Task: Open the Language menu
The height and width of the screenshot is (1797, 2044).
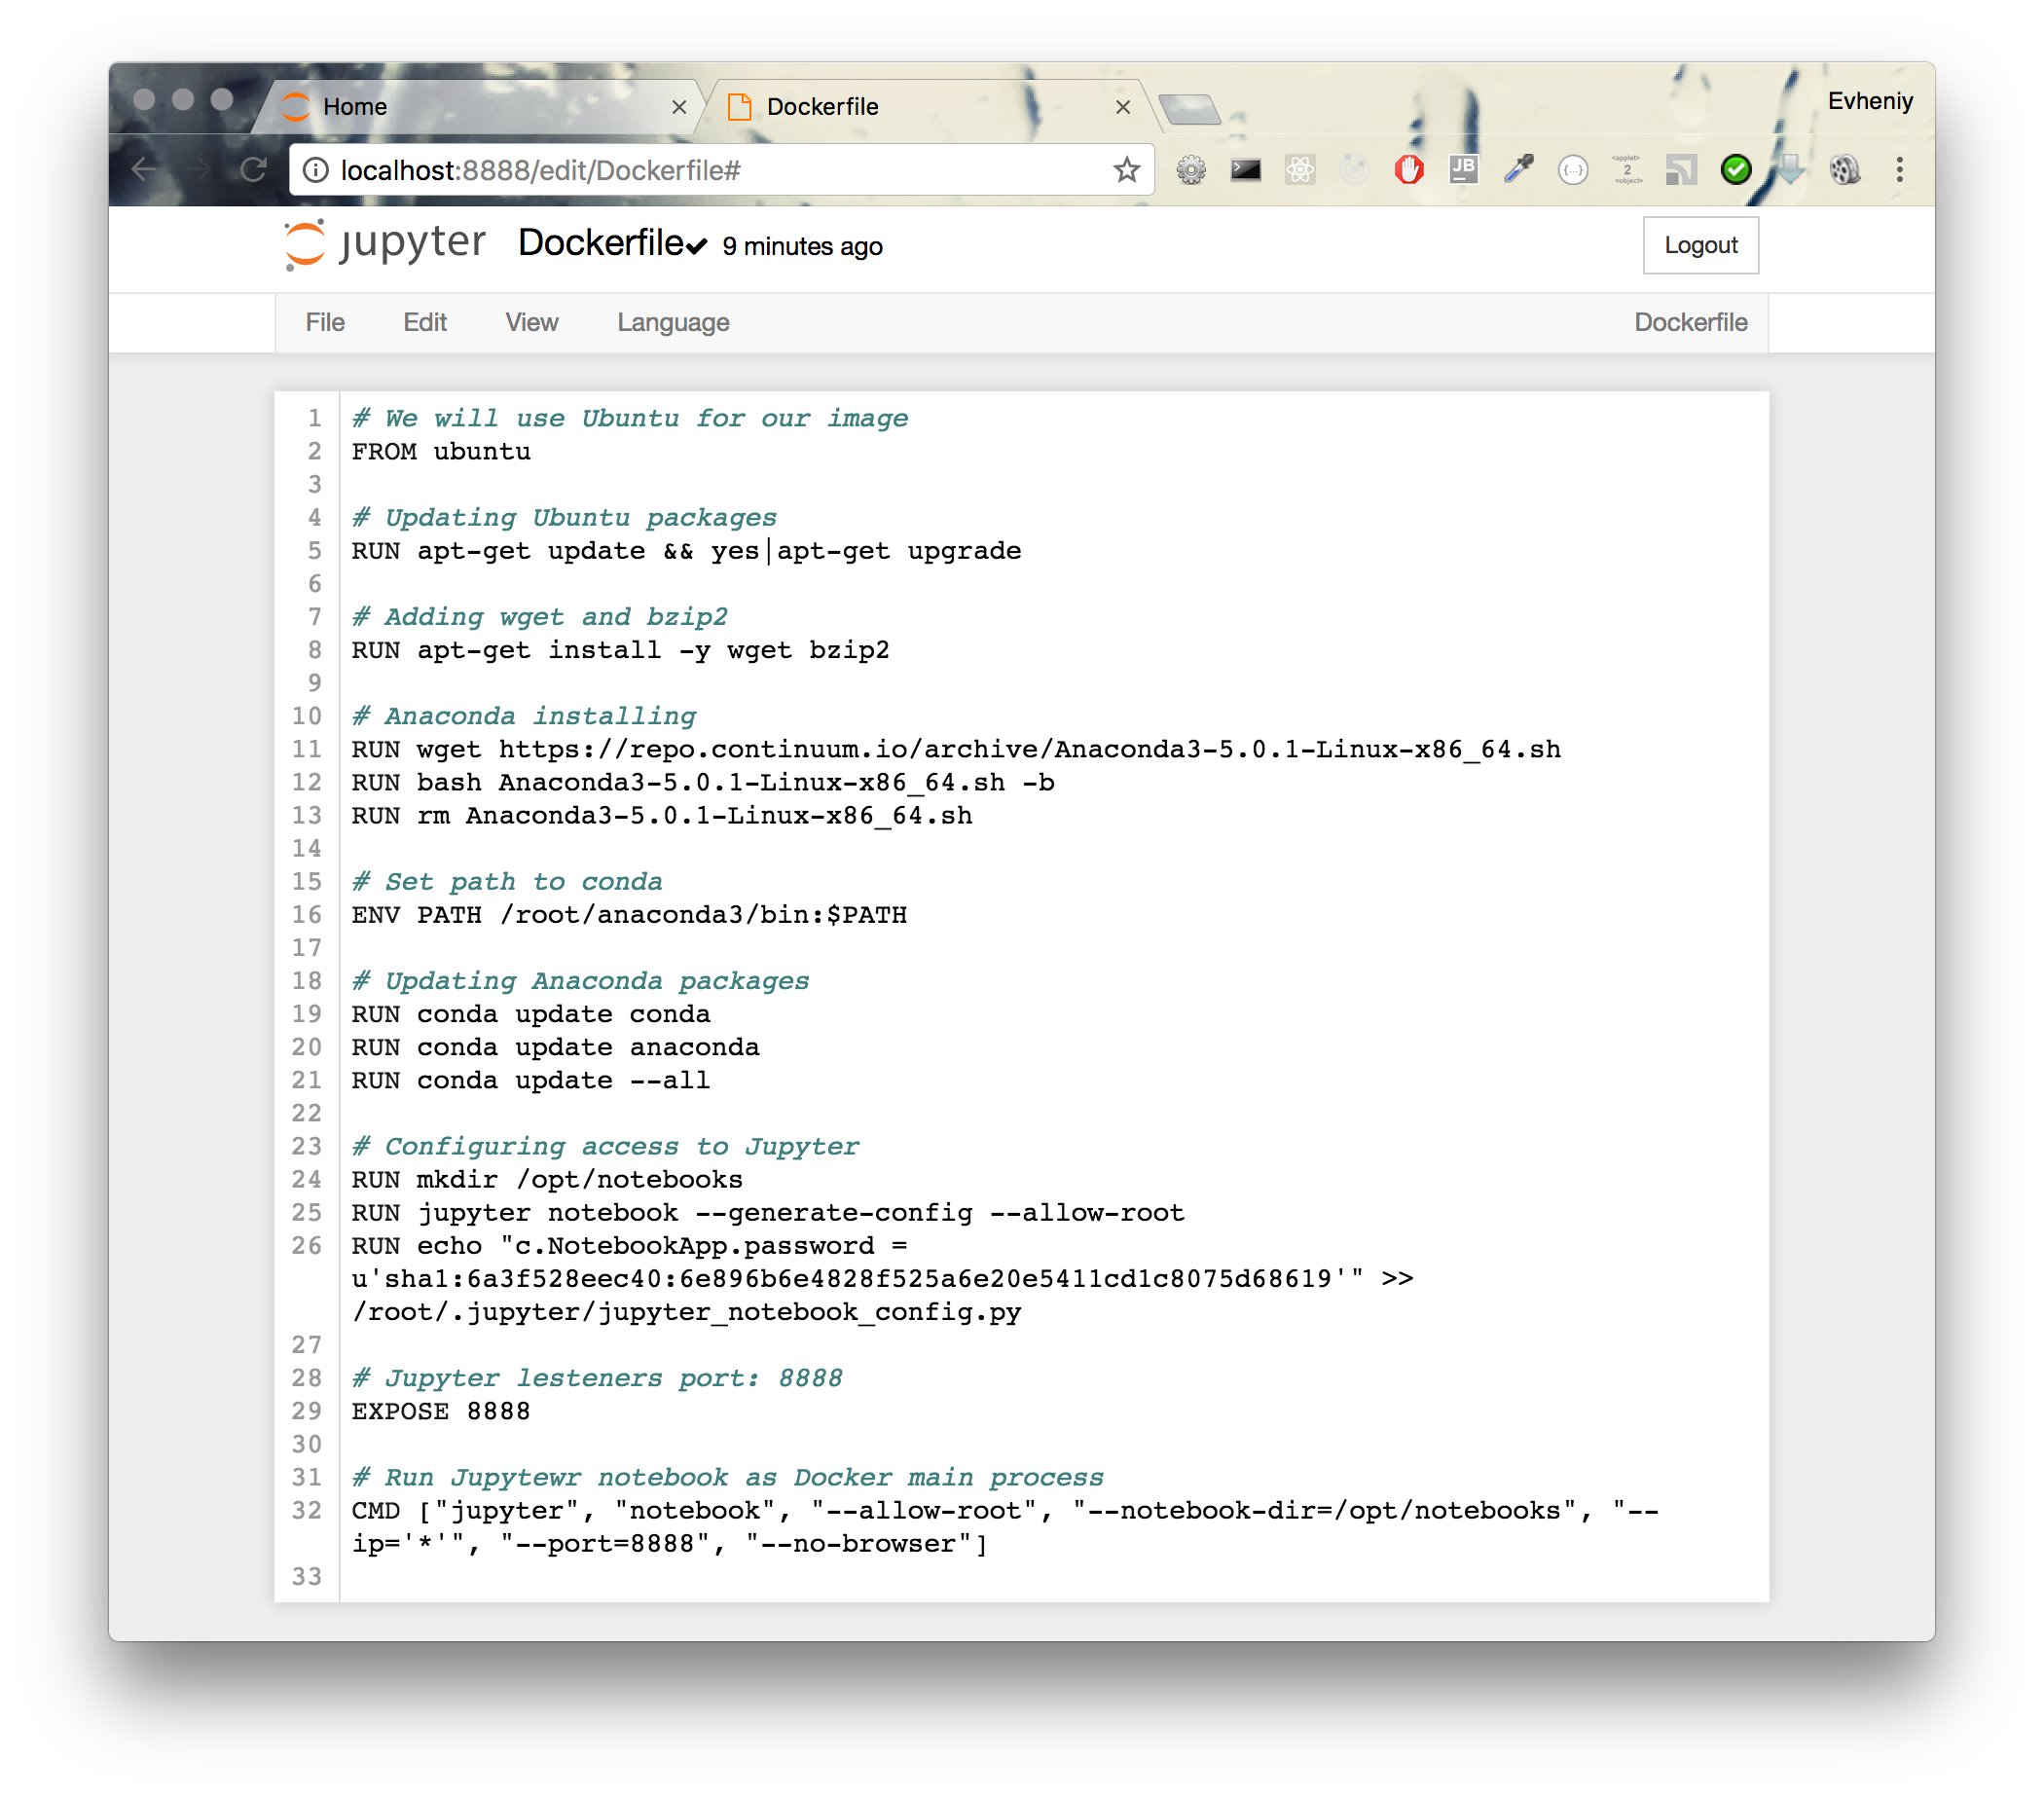Action: 673,322
